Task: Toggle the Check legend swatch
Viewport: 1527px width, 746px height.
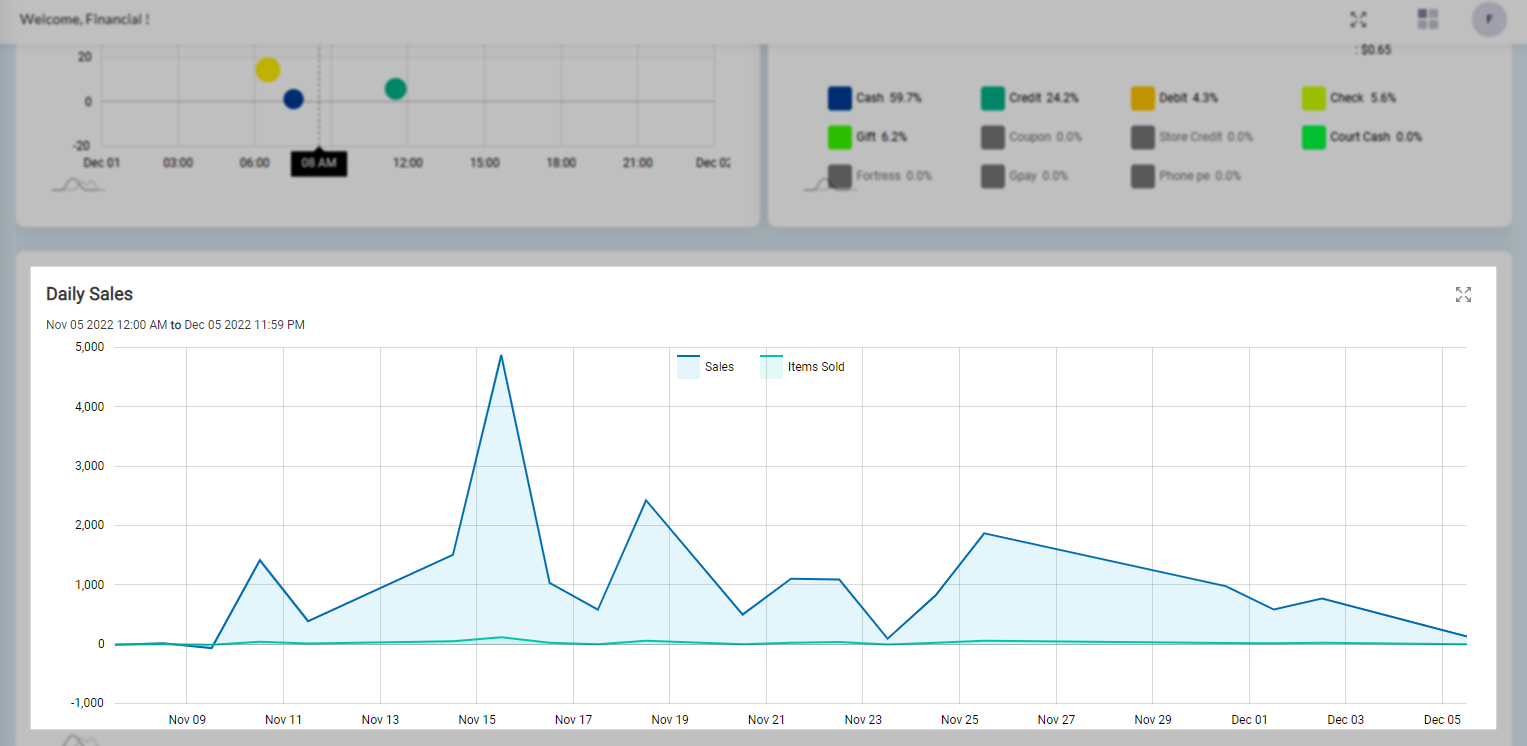Action: (1313, 98)
